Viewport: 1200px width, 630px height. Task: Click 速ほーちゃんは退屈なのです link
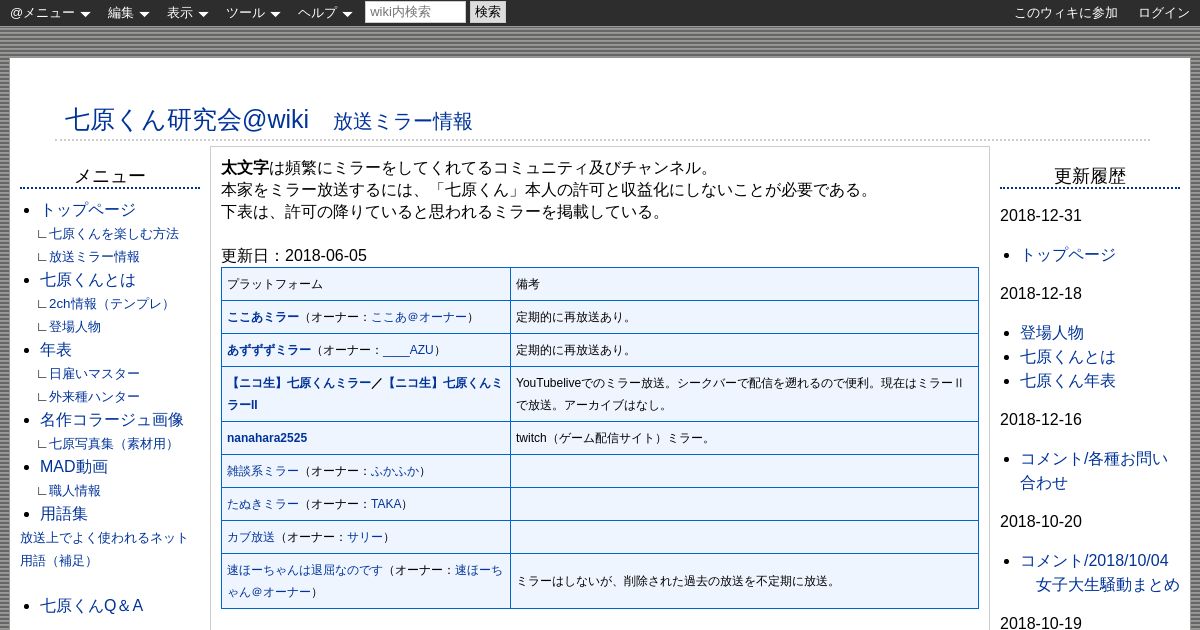(x=305, y=570)
